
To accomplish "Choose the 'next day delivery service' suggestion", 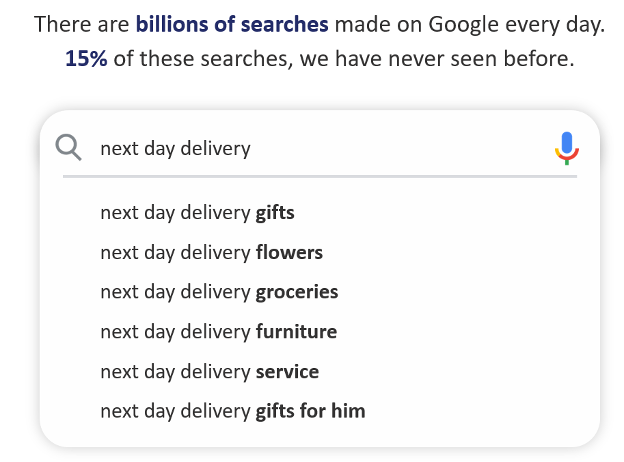I will (x=210, y=372).
